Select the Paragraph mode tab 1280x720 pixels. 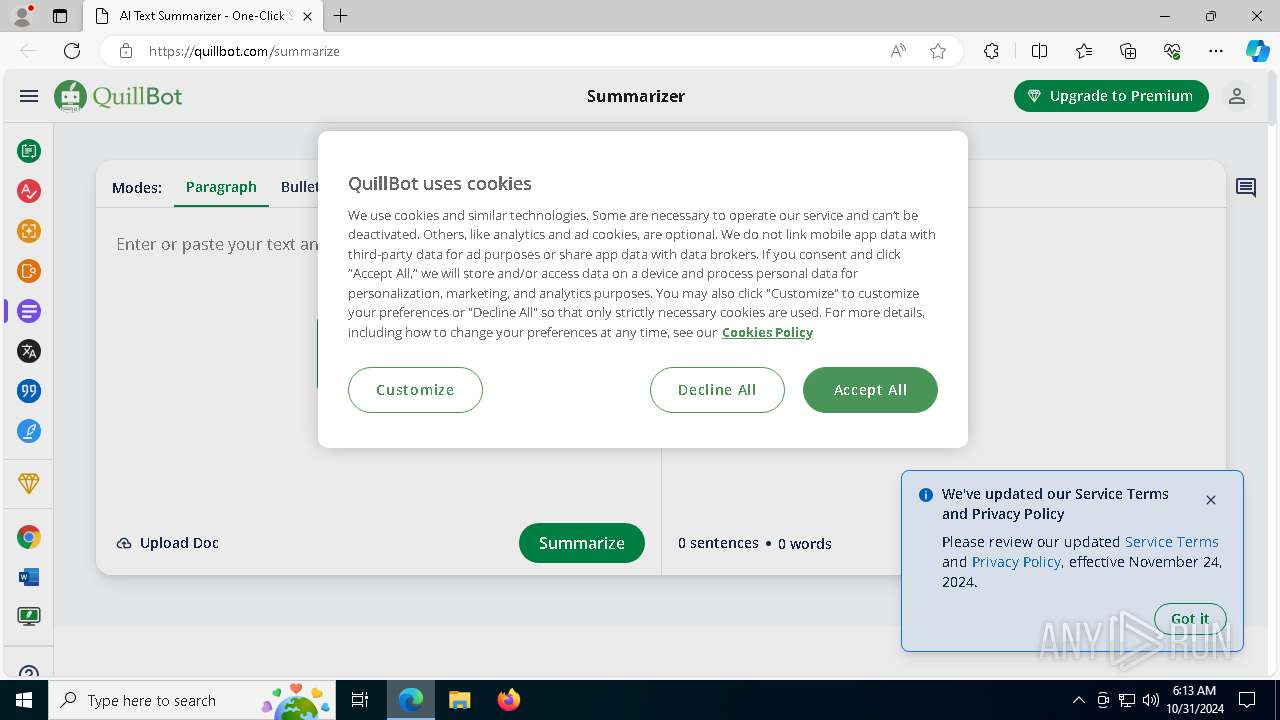[x=221, y=187]
